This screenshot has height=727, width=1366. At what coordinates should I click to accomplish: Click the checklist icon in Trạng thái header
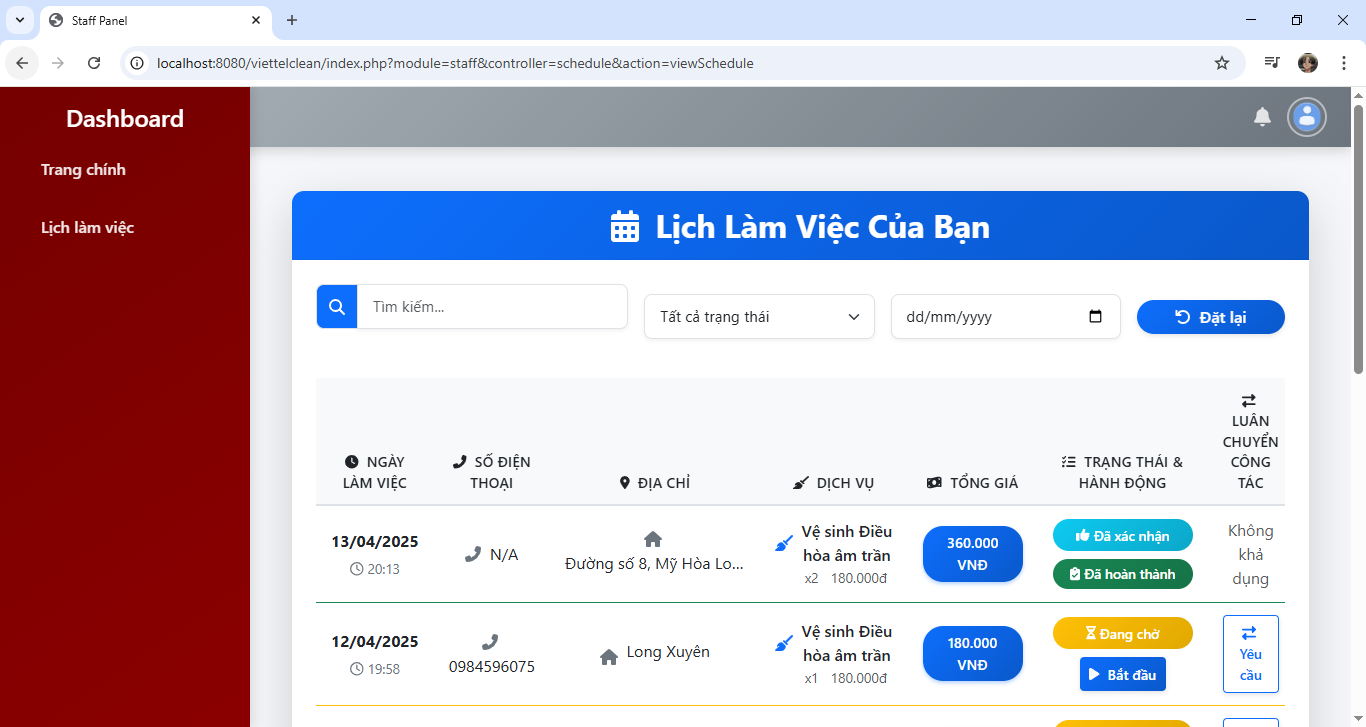[1068, 462]
